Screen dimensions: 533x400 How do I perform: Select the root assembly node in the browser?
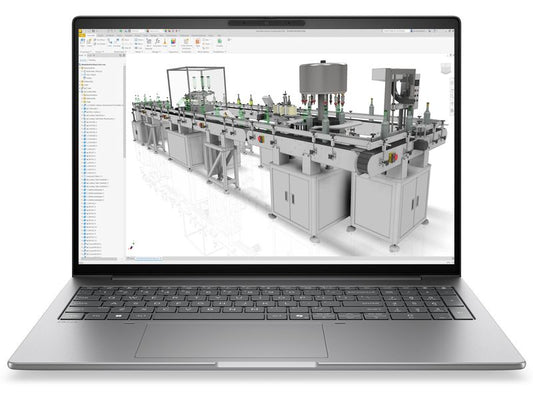point(93,64)
